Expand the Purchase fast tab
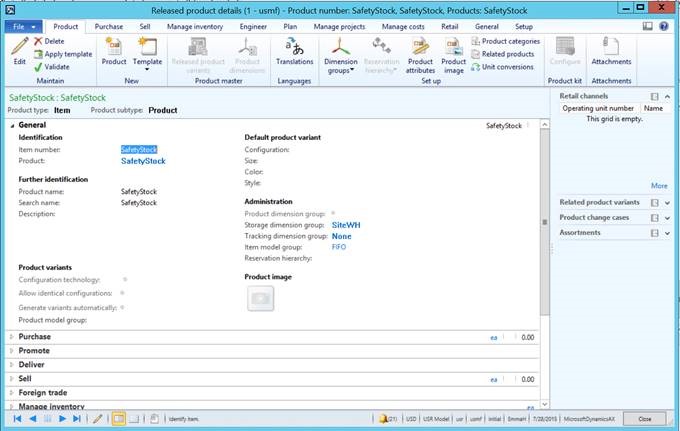The image size is (680, 431). pos(34,337)
